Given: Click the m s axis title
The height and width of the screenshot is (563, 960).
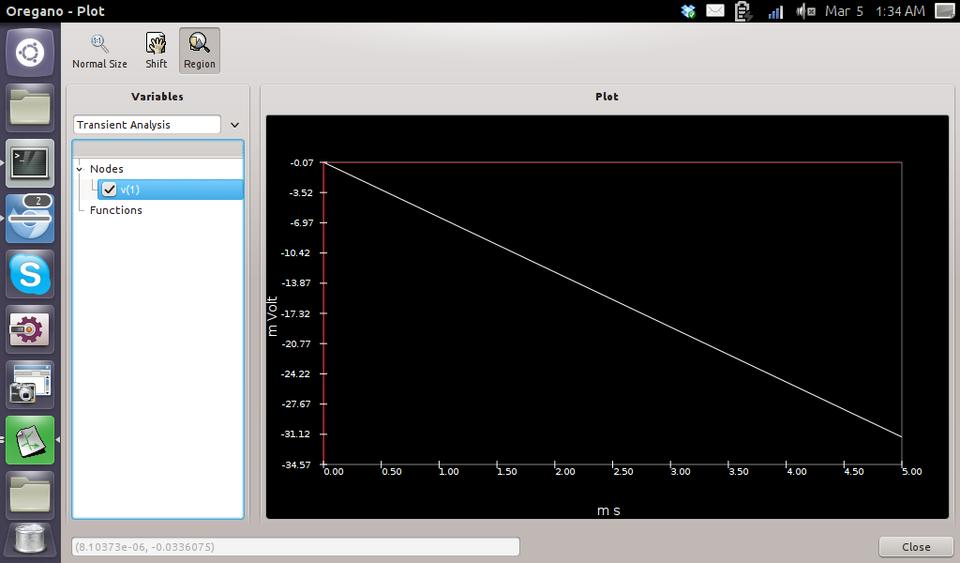Looking at the screenshot, I should pyautogui.click(x=609, y=510).
